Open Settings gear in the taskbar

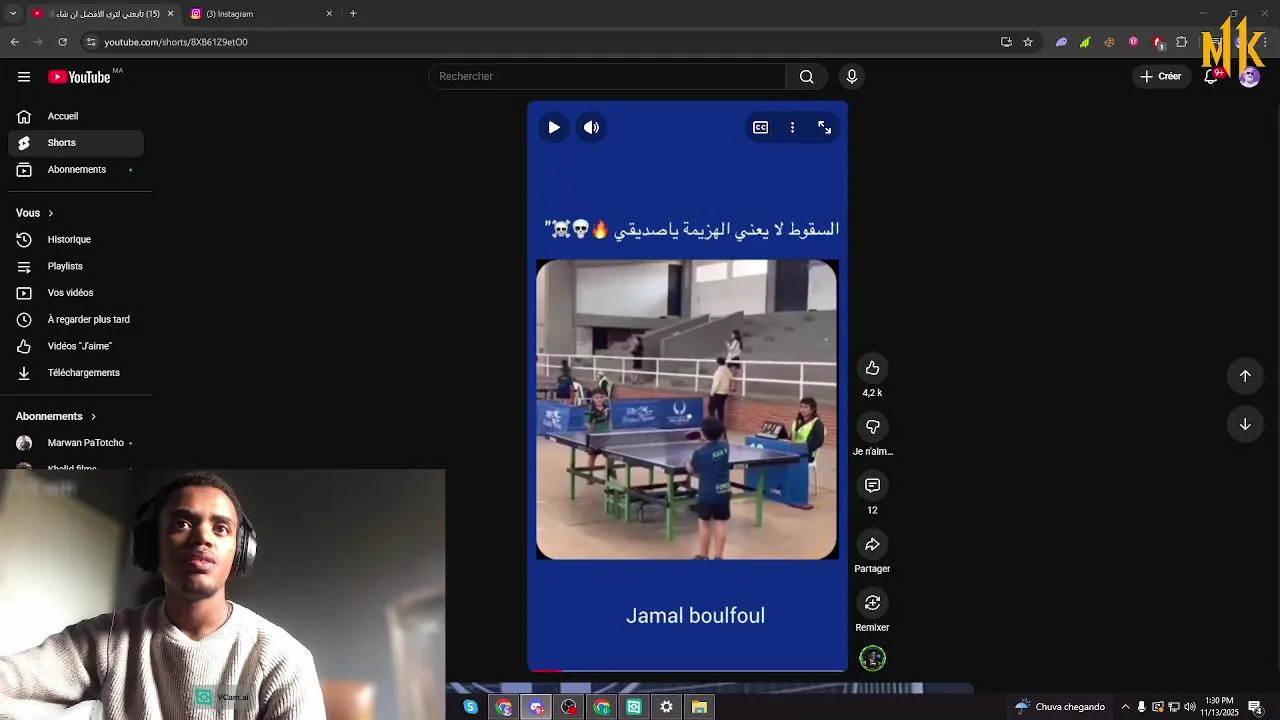tap(666, 707)
